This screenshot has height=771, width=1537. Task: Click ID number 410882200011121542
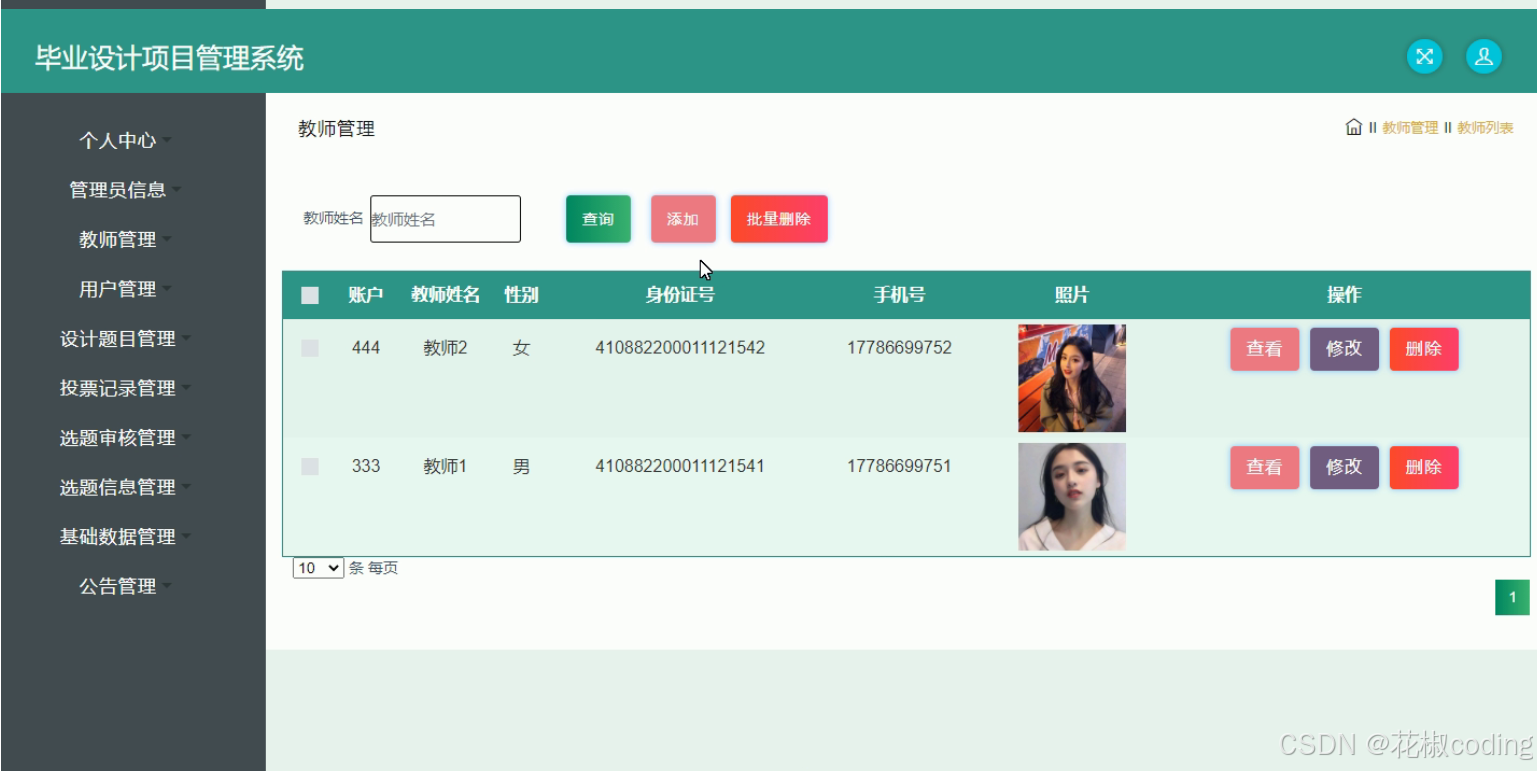[680, 348]
